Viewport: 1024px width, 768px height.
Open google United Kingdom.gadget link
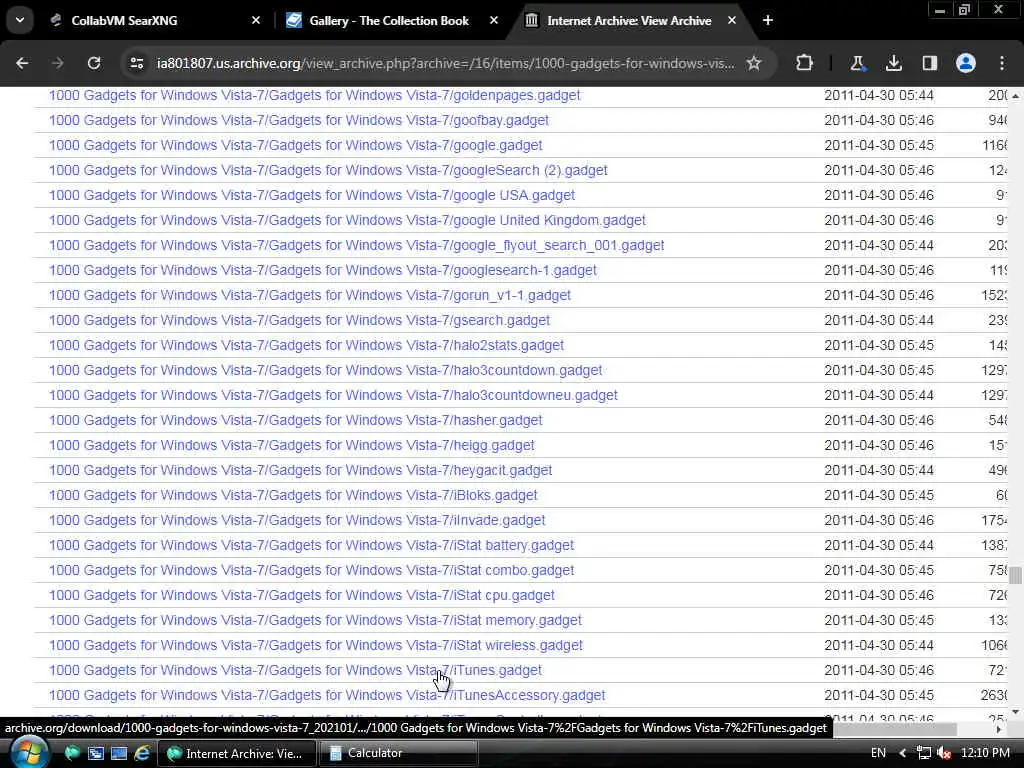[x=347, y=220]
